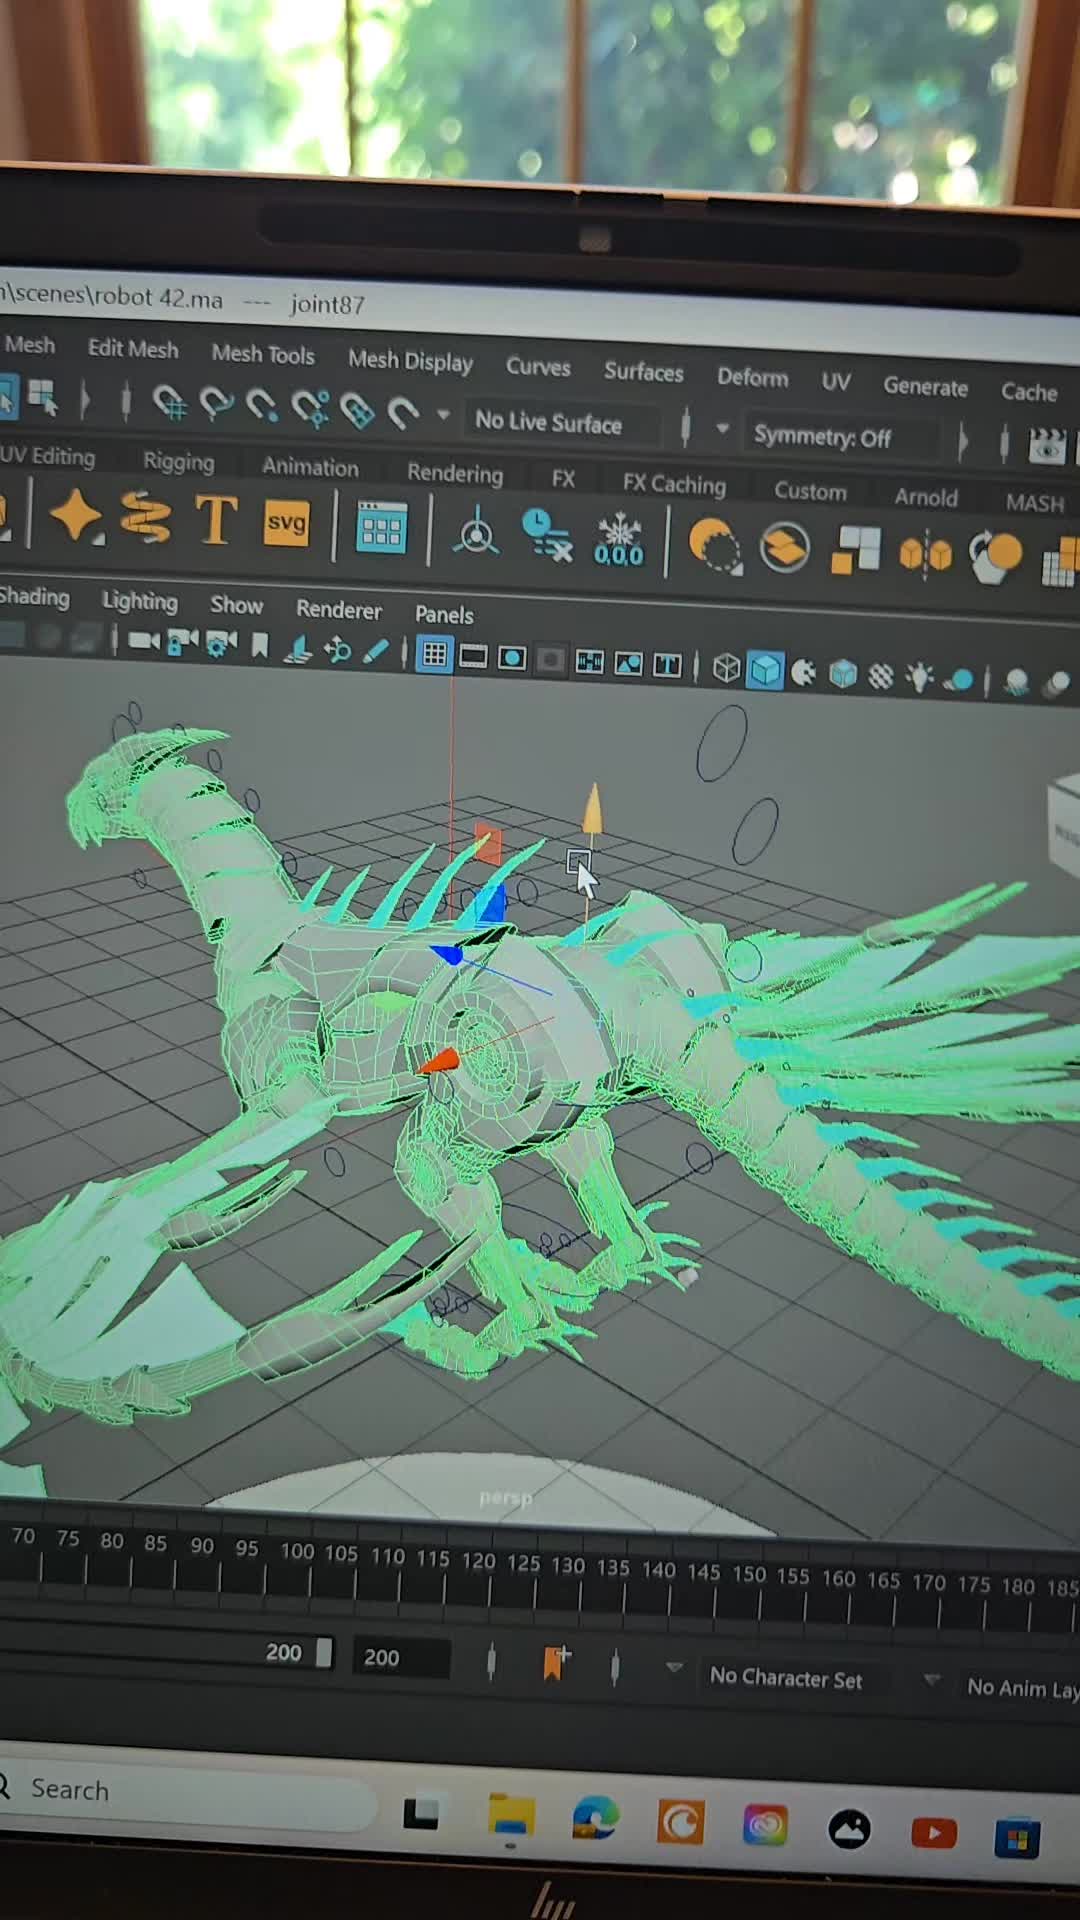Toggle the viewport grid display button

pos(434,655)
